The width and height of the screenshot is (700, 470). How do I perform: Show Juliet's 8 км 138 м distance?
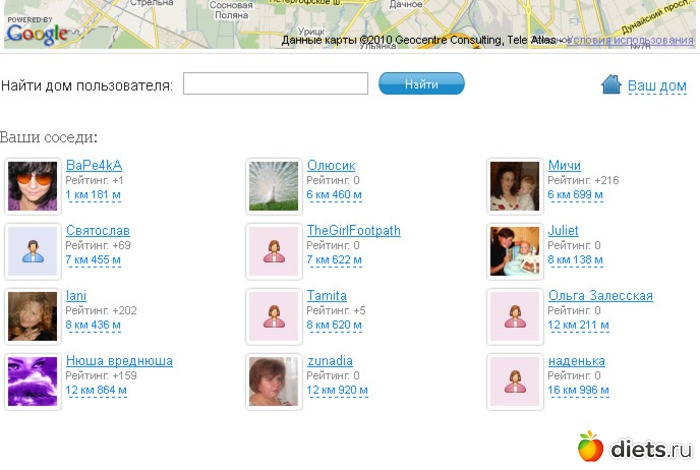coord(575,260)
